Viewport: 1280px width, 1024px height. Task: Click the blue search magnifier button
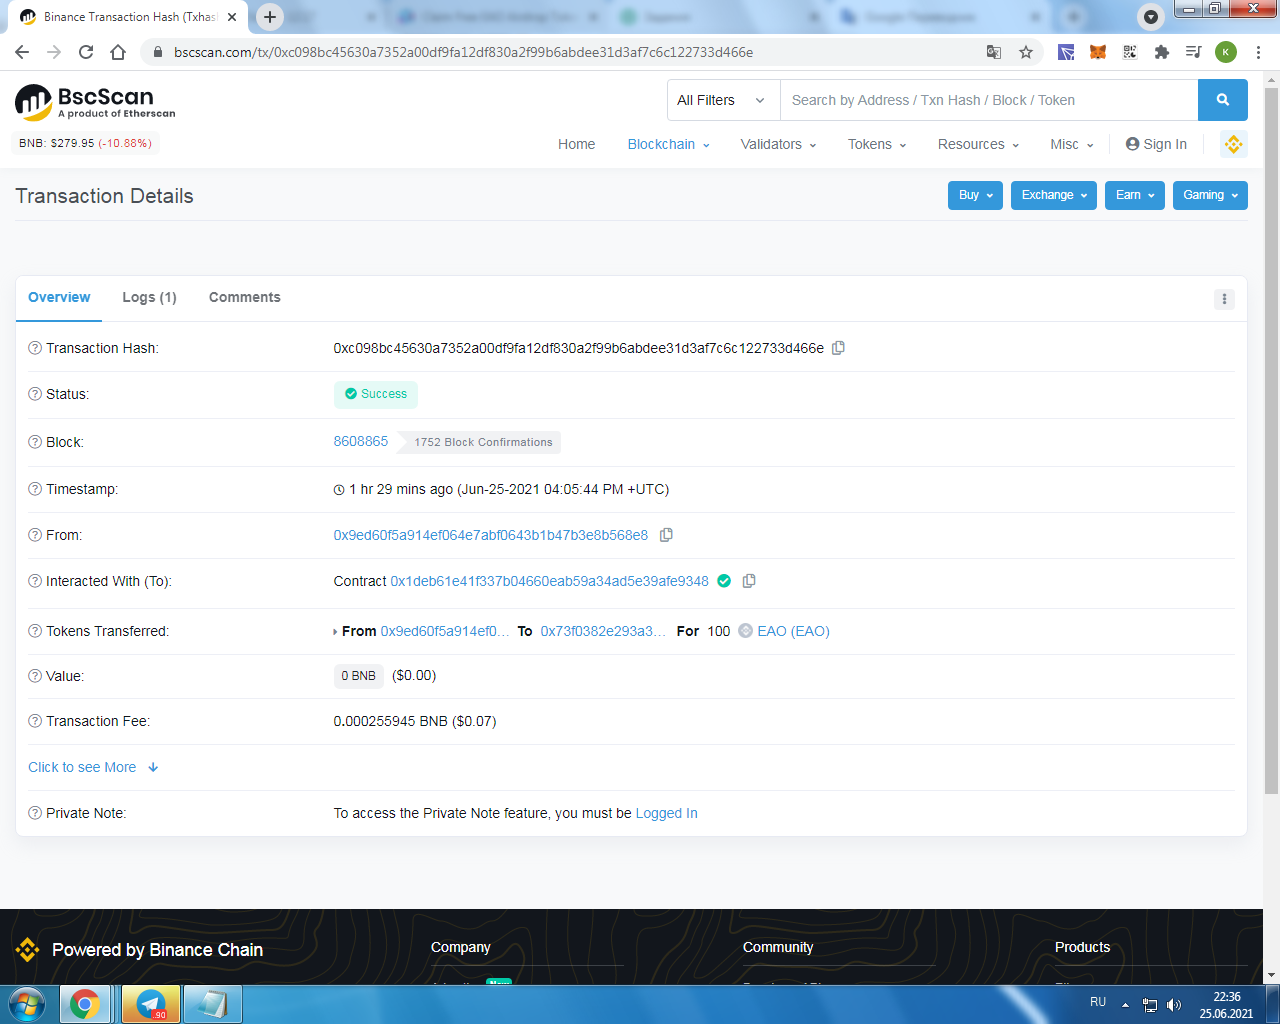pyautogui.click(x=1222, y=100)
